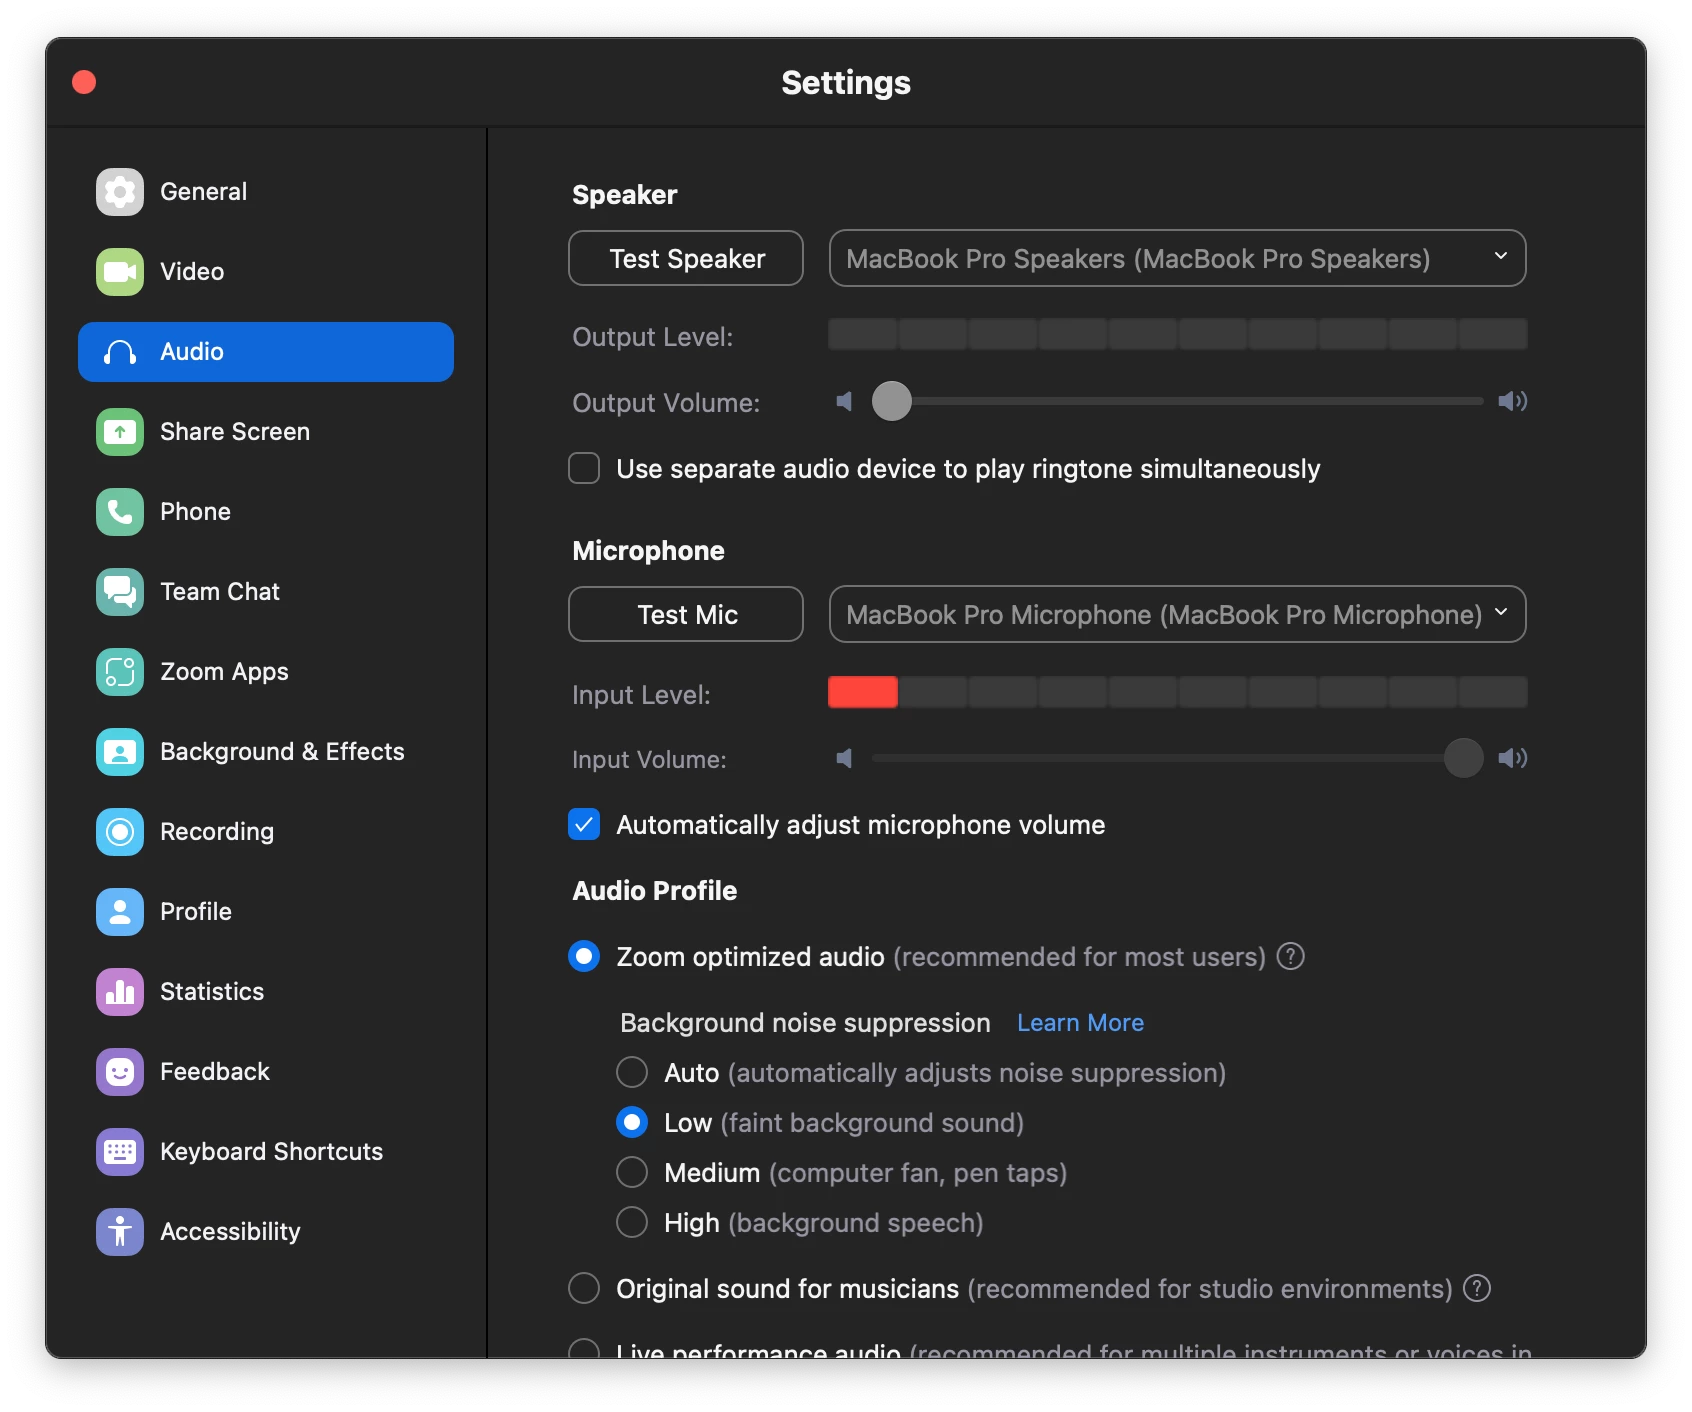This screenshot has width=1692, height=1412.
Task: Click low-volume speaker icon beside Input Volume
Action: pyautogui.click(x=845, y=759)
